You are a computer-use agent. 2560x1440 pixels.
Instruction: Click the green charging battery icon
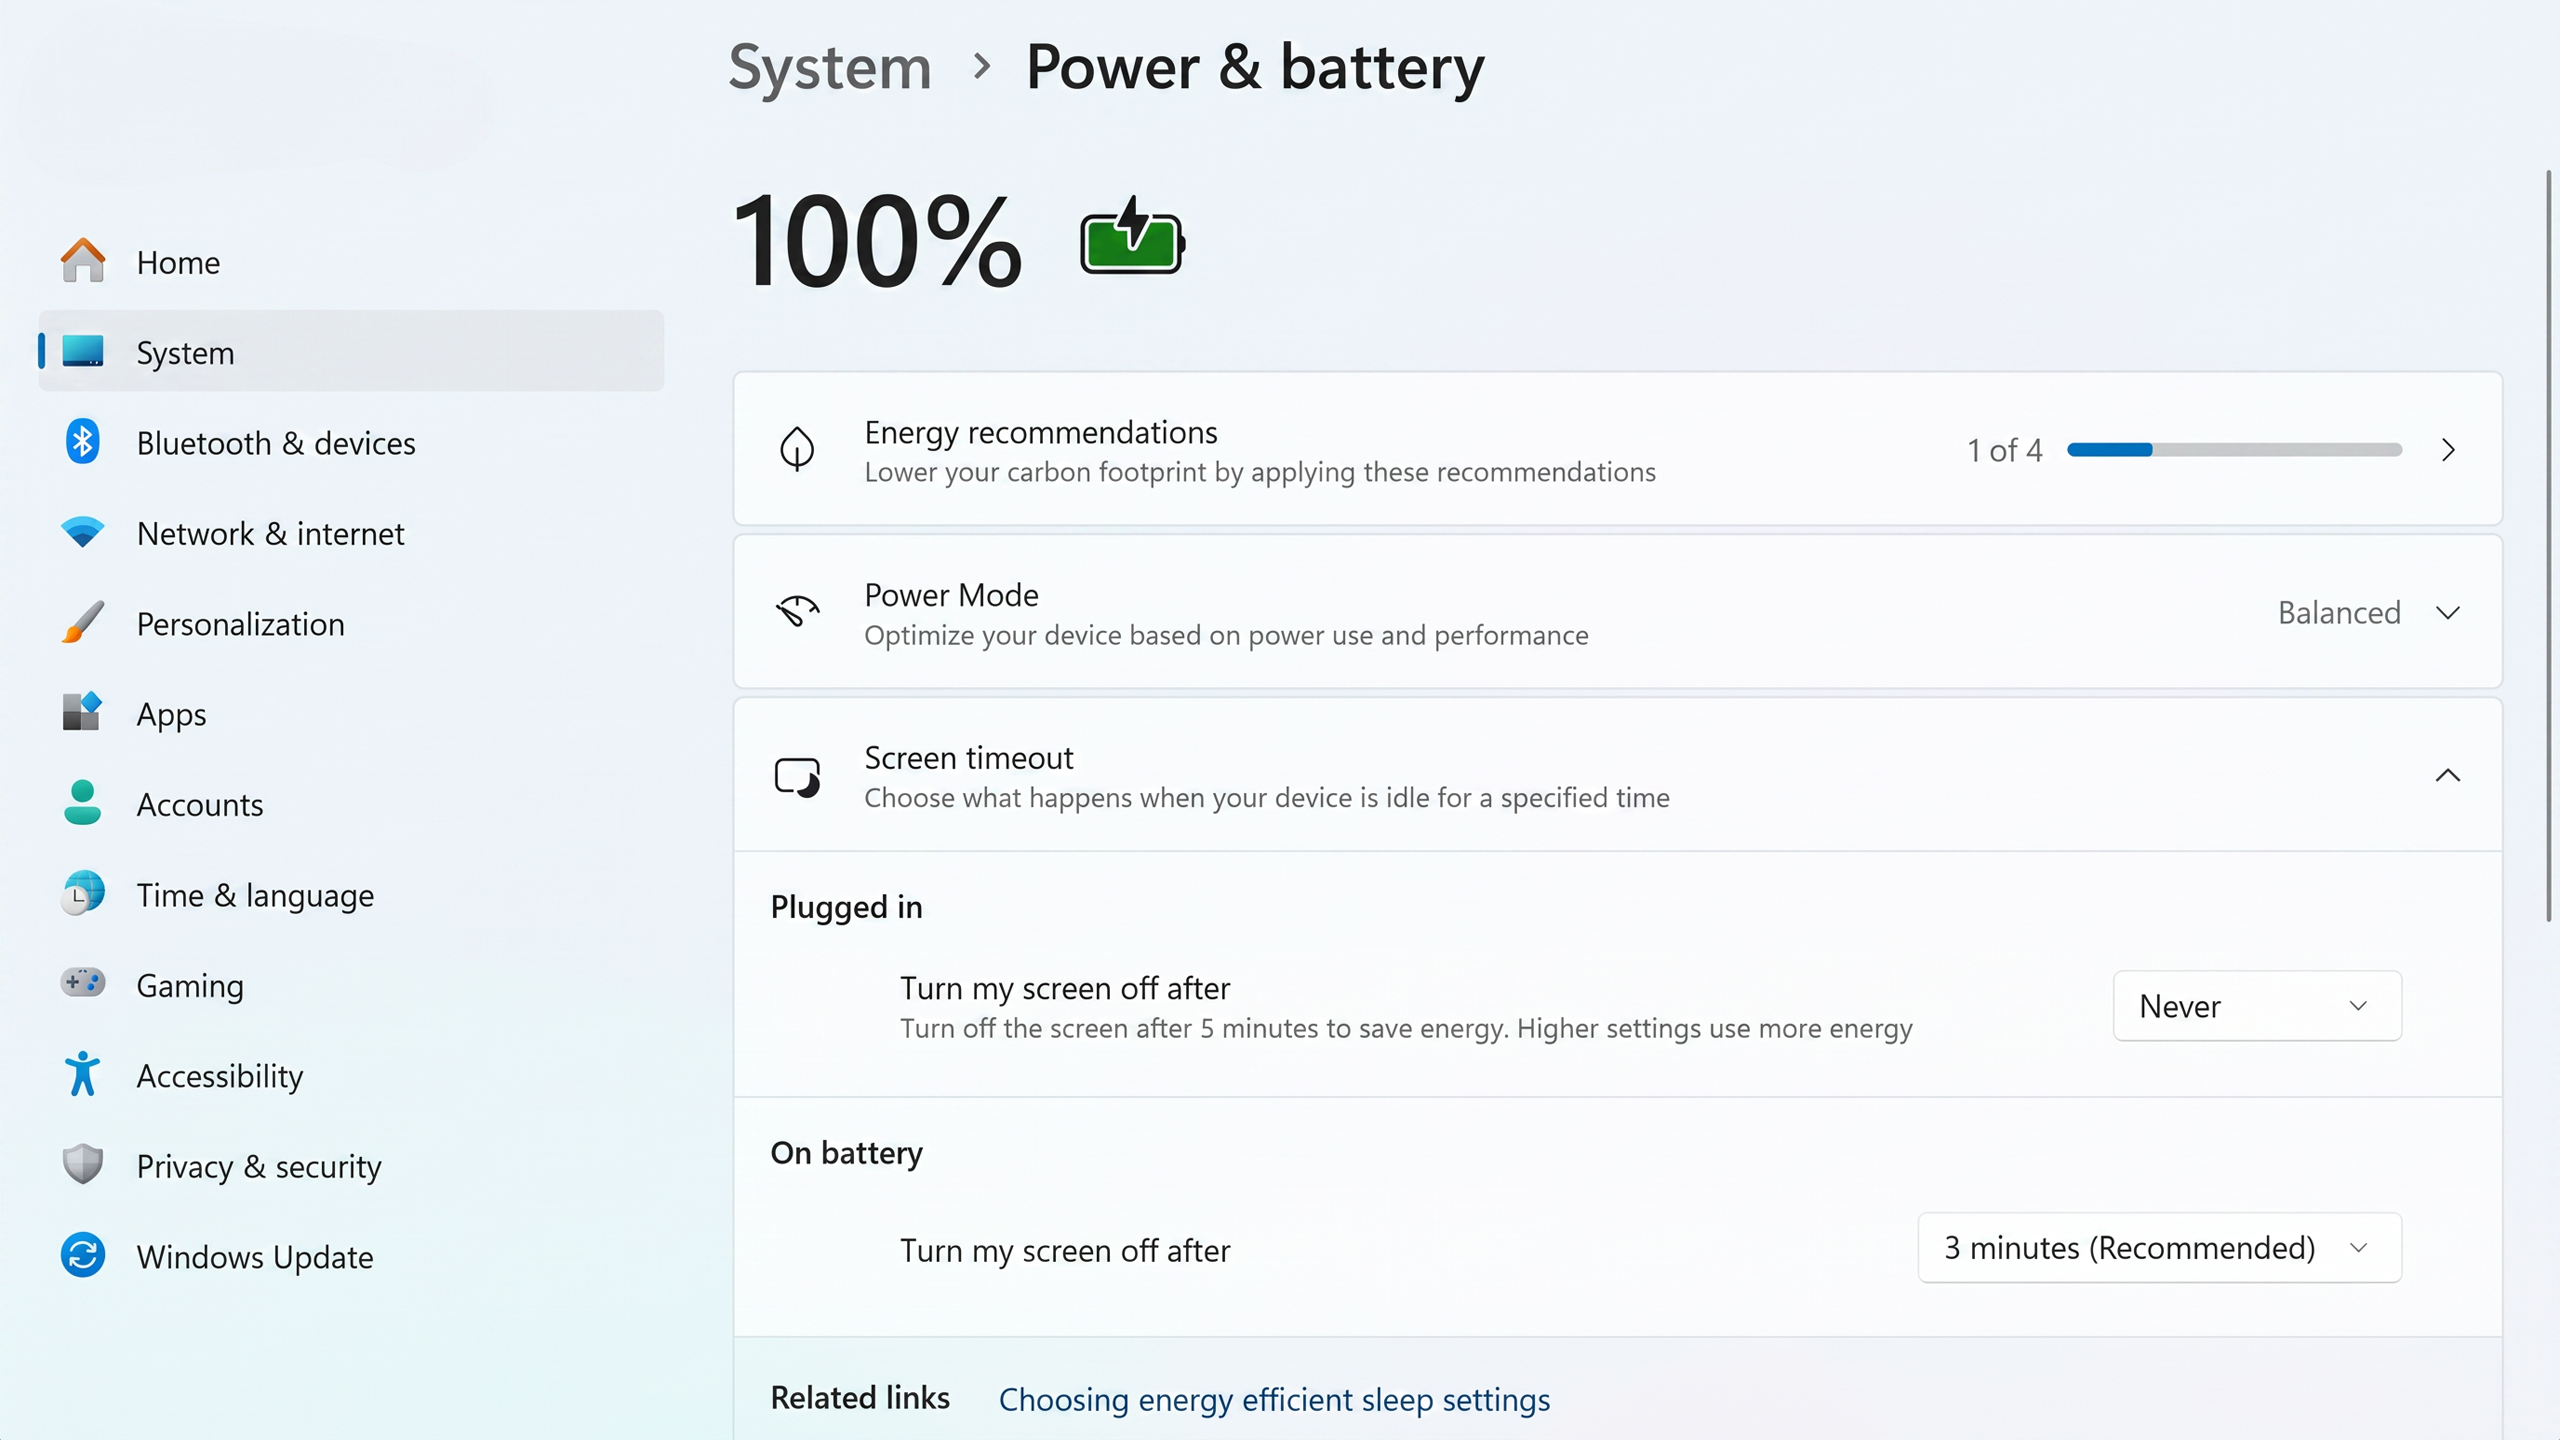pos(1132,237)
